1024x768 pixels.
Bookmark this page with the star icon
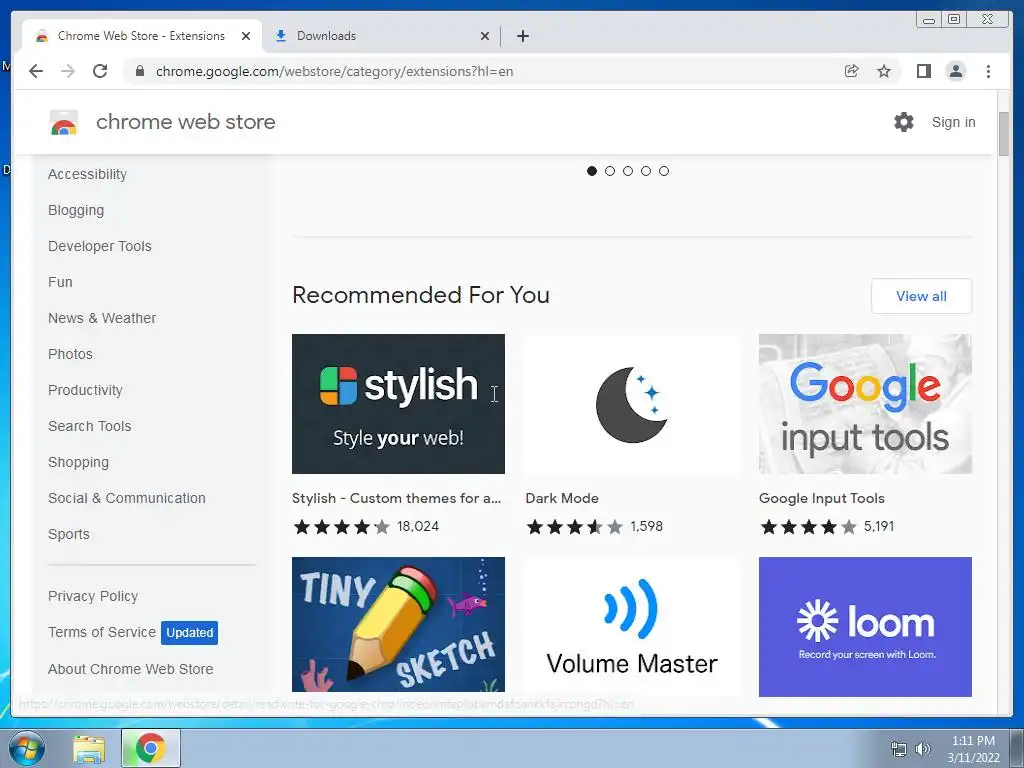click(884, 71)
